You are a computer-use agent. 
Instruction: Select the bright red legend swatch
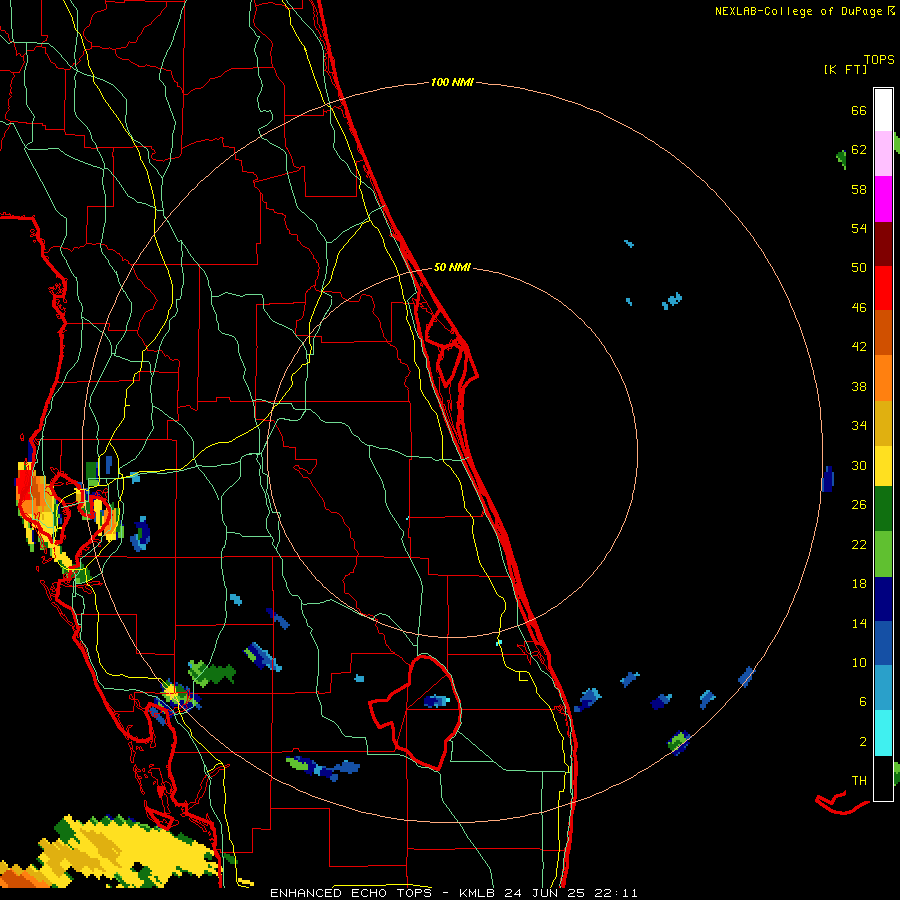[883, 288]
